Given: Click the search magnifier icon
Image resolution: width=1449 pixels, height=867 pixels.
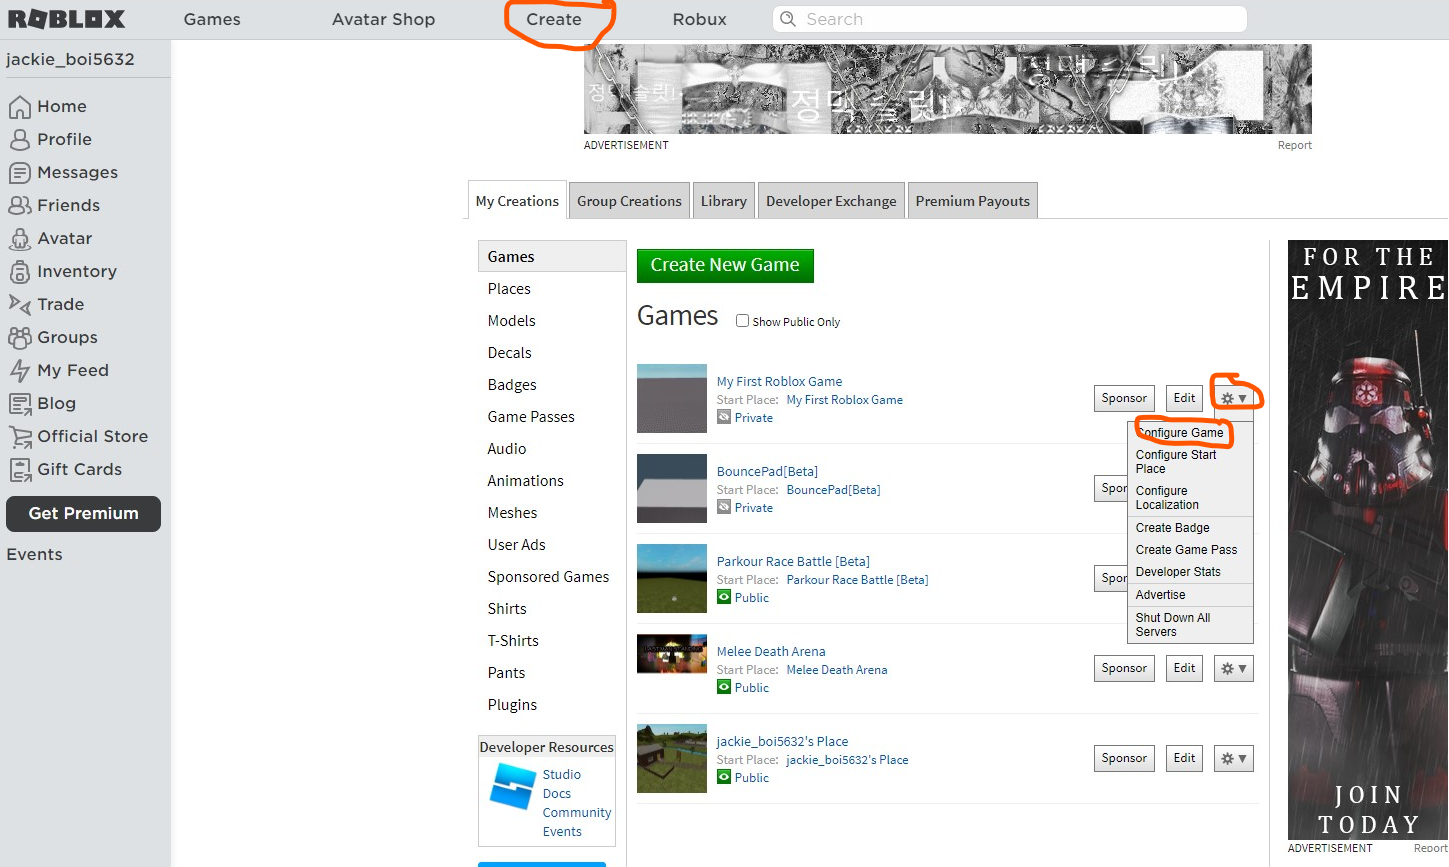Looking at the screenshot, I should click(x=786, y=18).
